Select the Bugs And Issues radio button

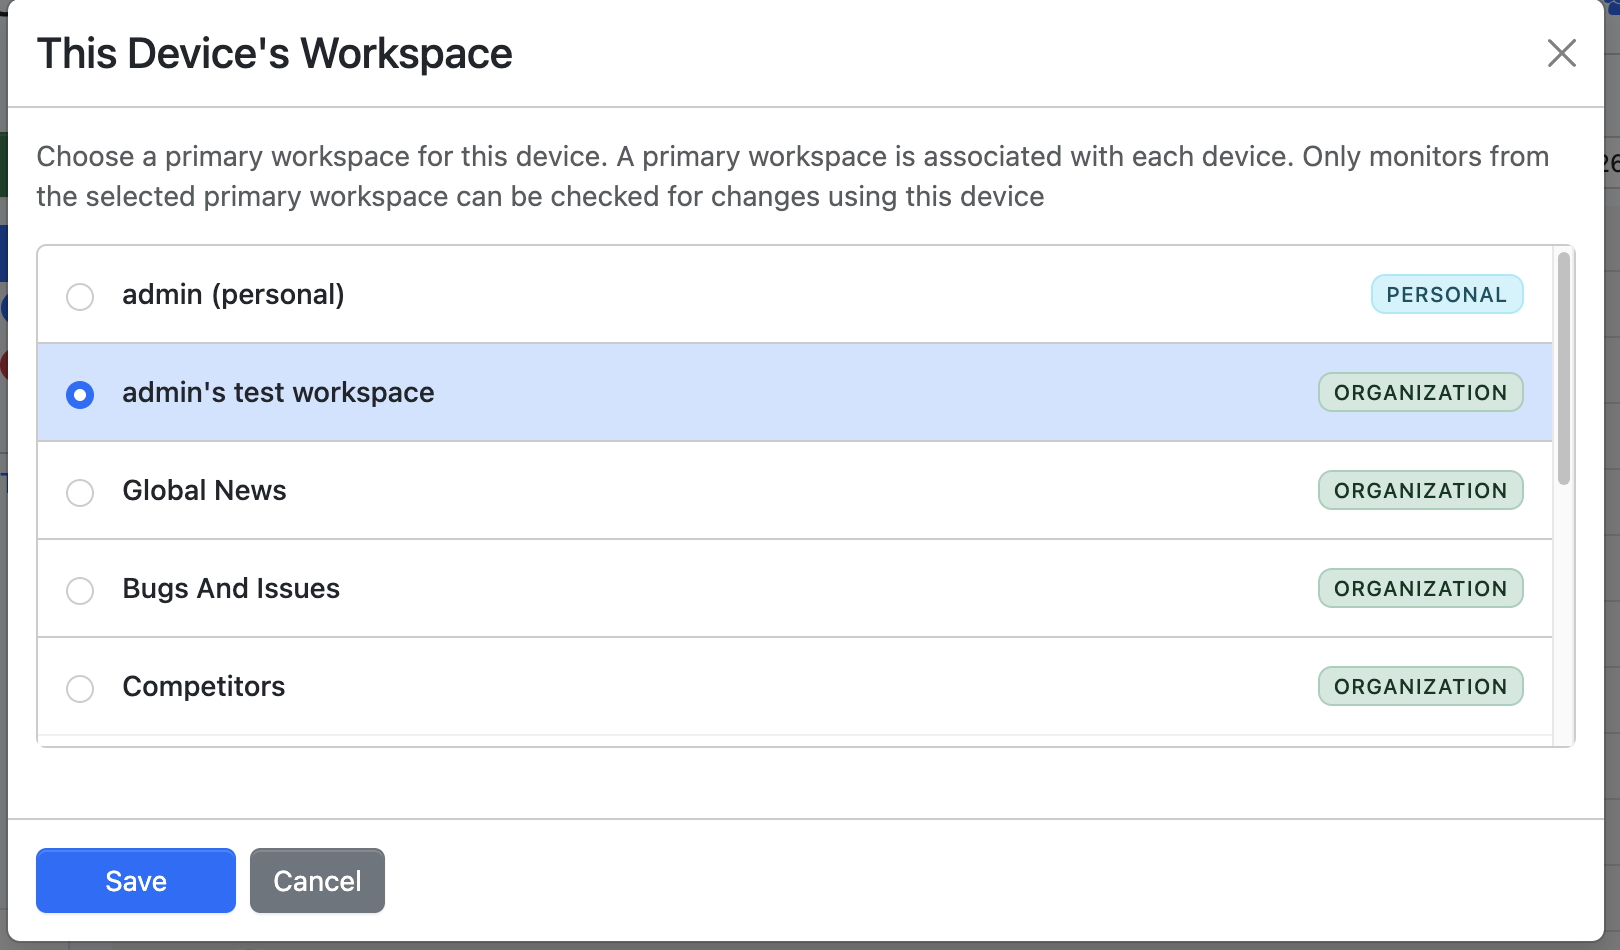80,591
